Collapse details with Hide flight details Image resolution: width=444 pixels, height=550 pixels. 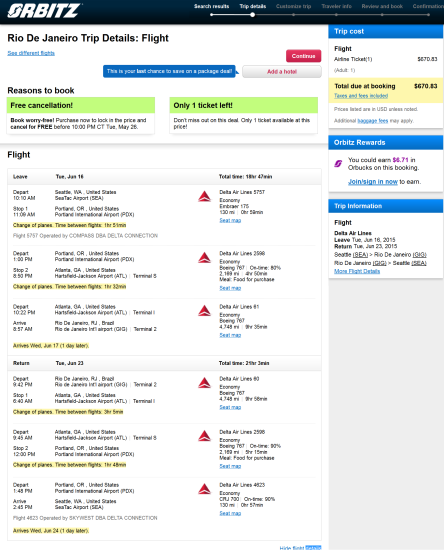point(300,548)
